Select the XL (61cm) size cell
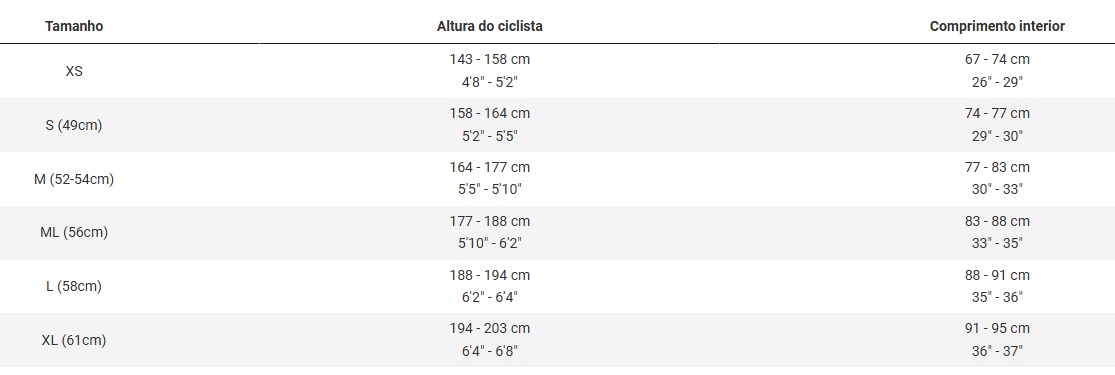The image size is (1115, 375). (x=74, y=341)
